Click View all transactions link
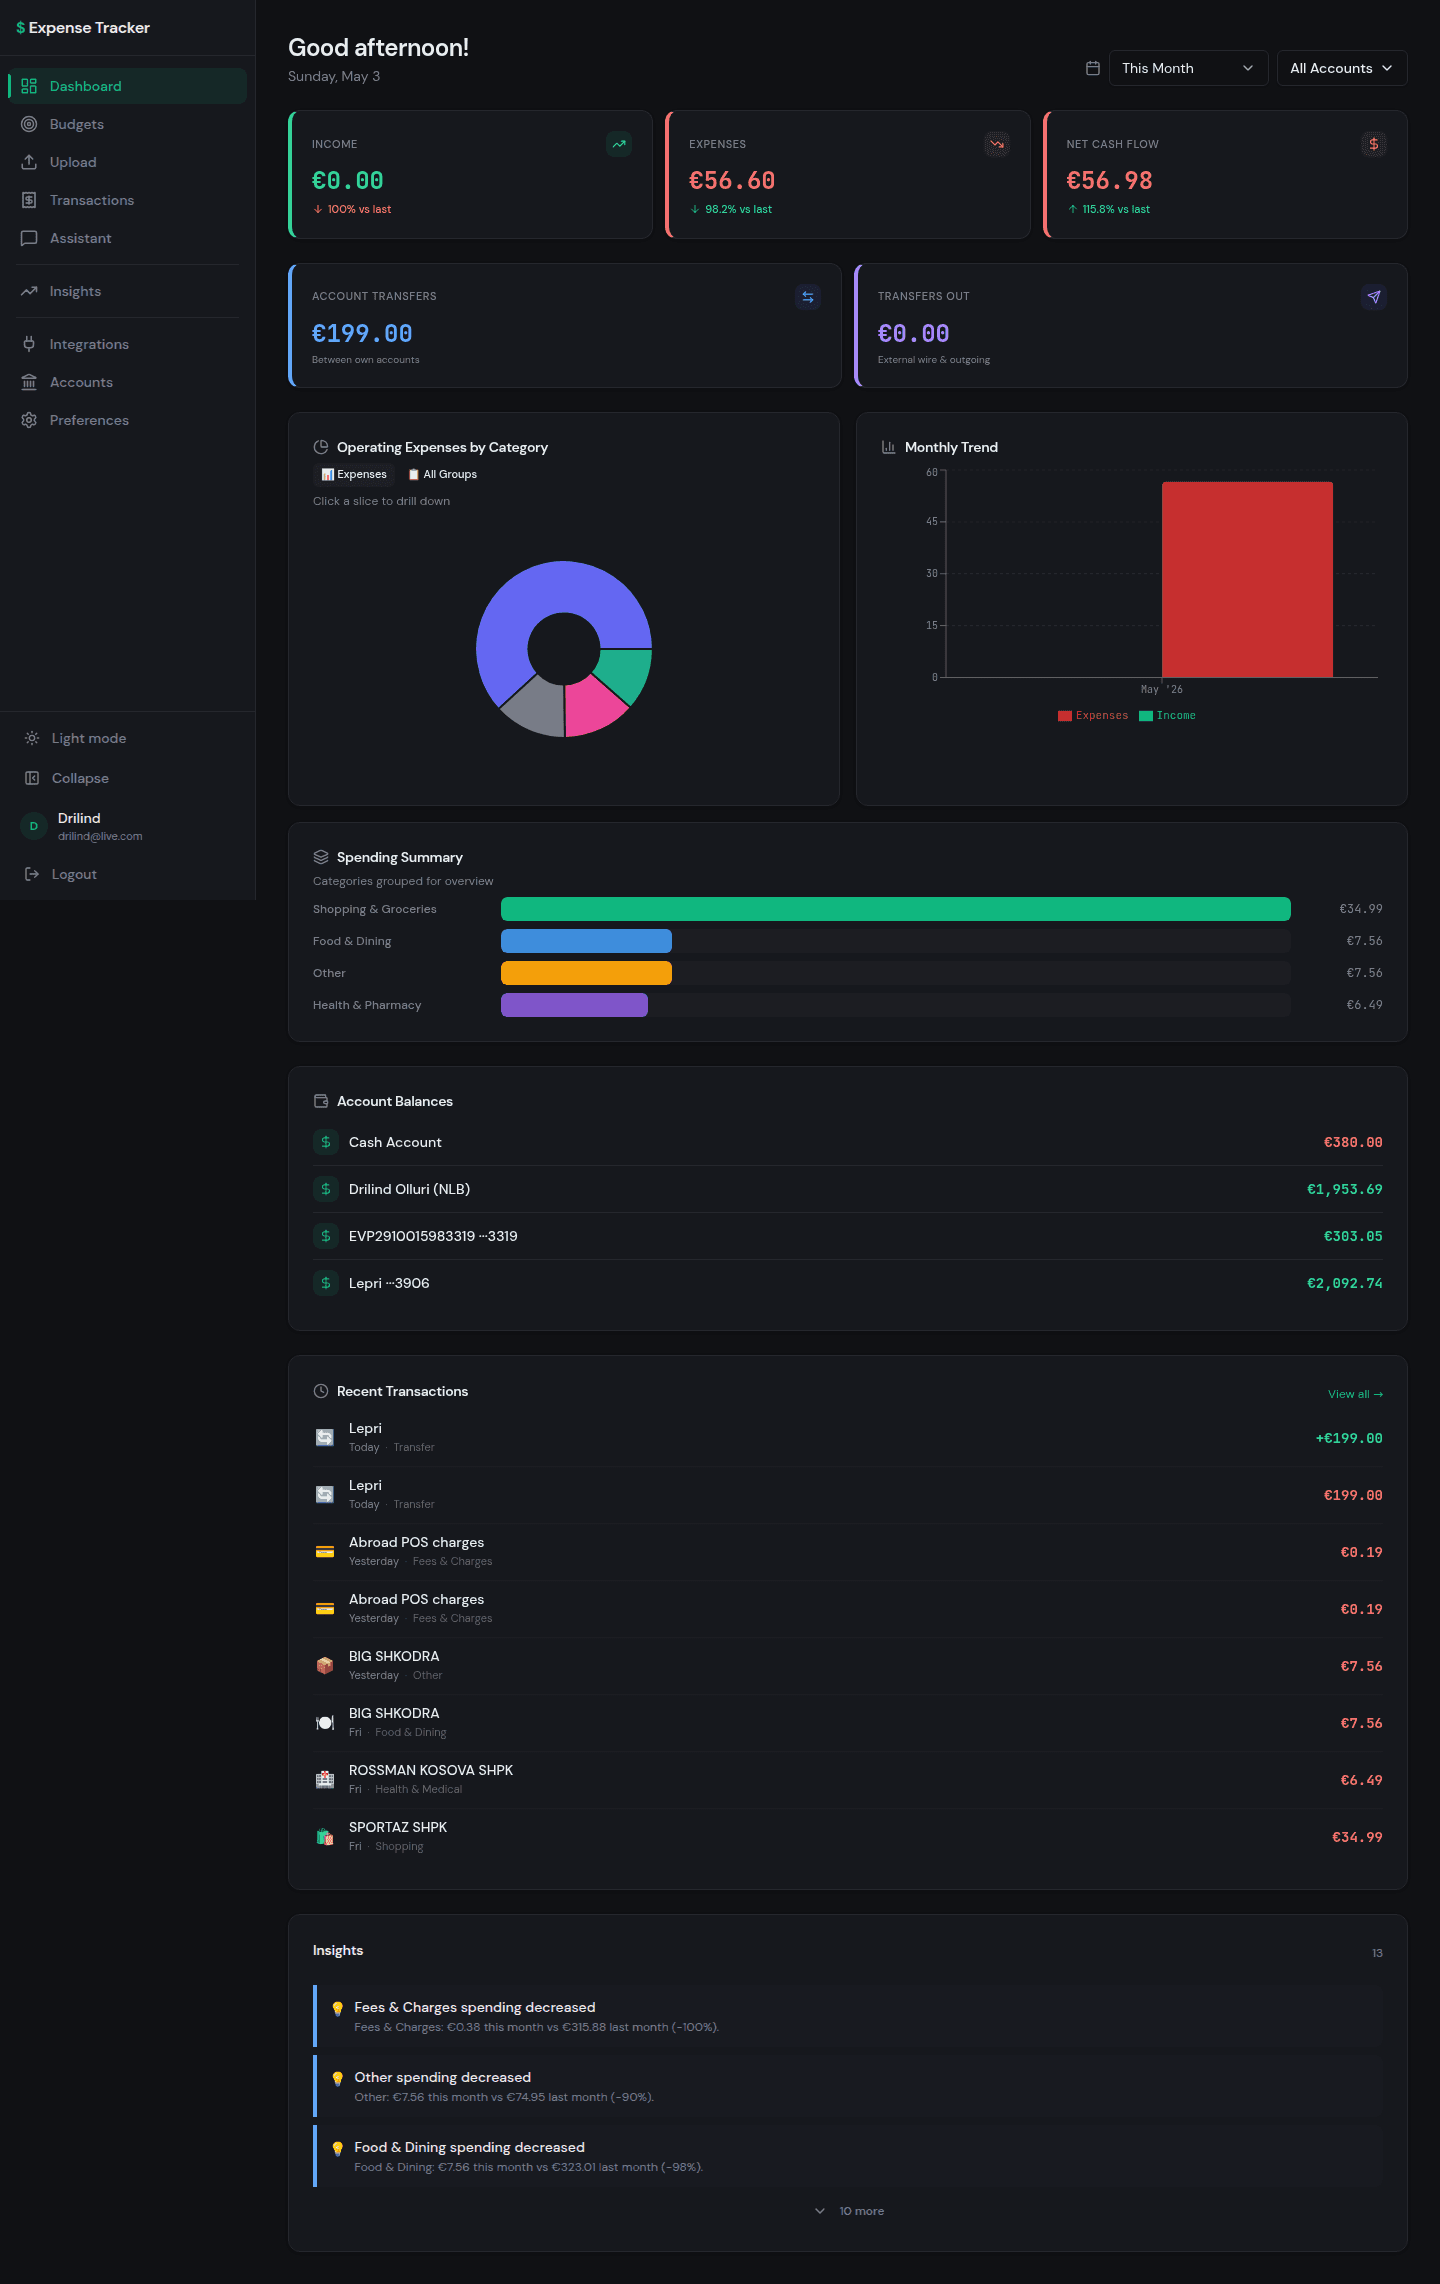The width and height of the screenshot is (1440, 2284). (1355, 1394)
